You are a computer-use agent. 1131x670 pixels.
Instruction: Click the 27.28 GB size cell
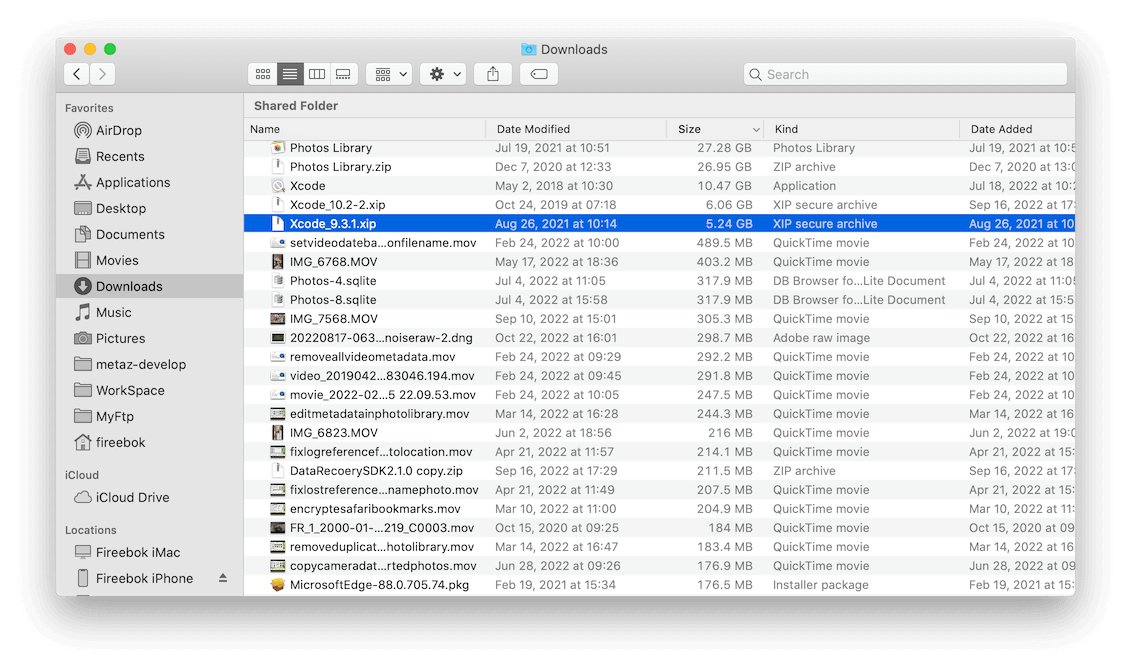[x=724, y=148]
